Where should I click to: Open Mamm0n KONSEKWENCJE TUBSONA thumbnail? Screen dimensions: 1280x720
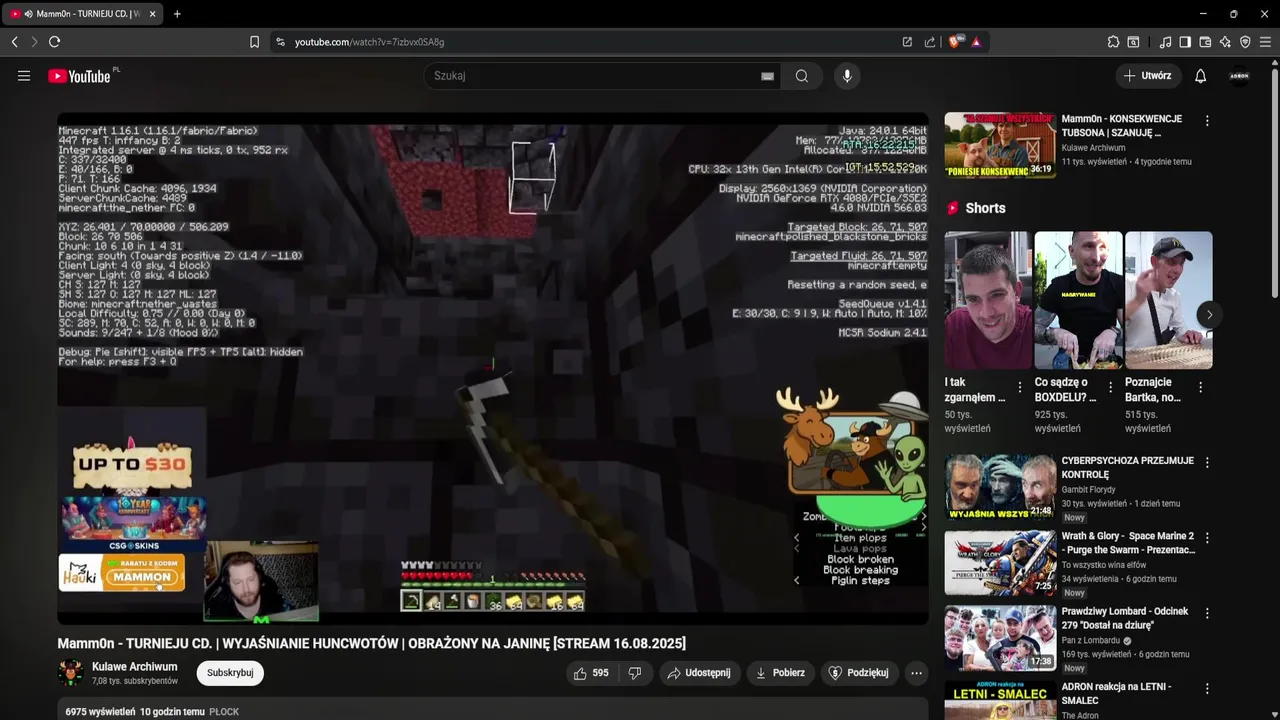[1000, 145]
